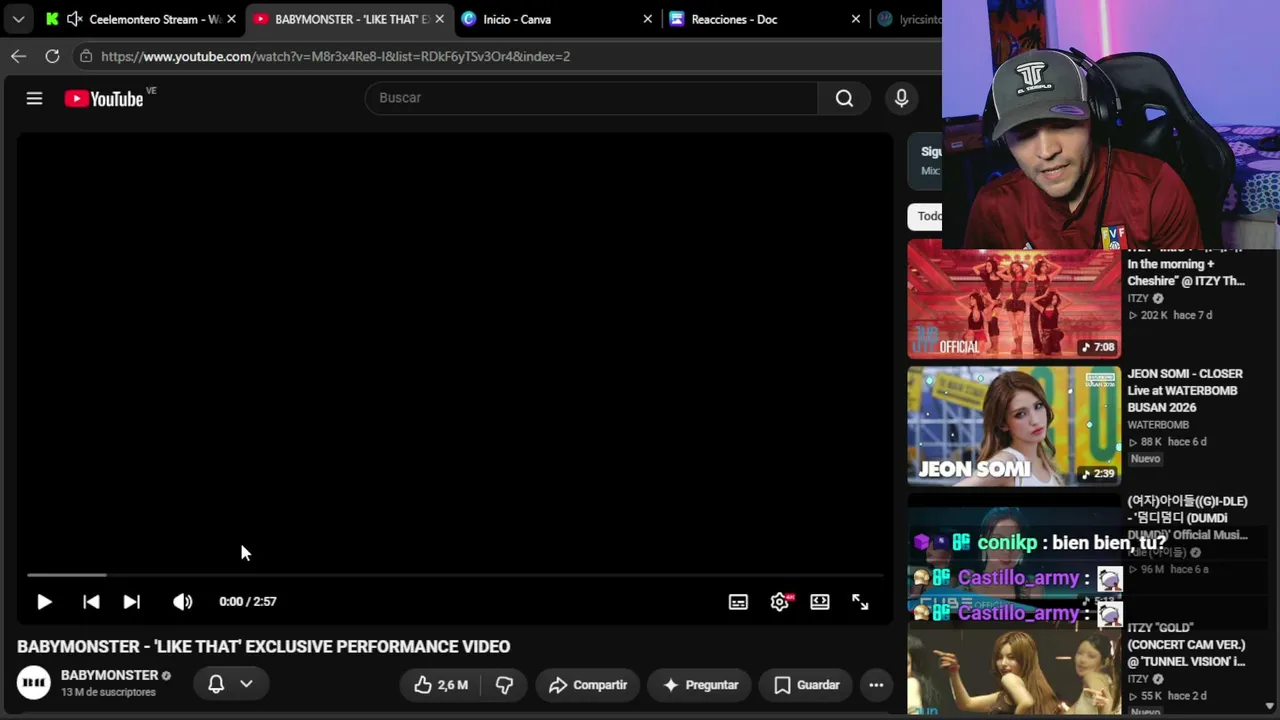Seek on the video progress bar
1280x720 pixels.
coord(455,575)
